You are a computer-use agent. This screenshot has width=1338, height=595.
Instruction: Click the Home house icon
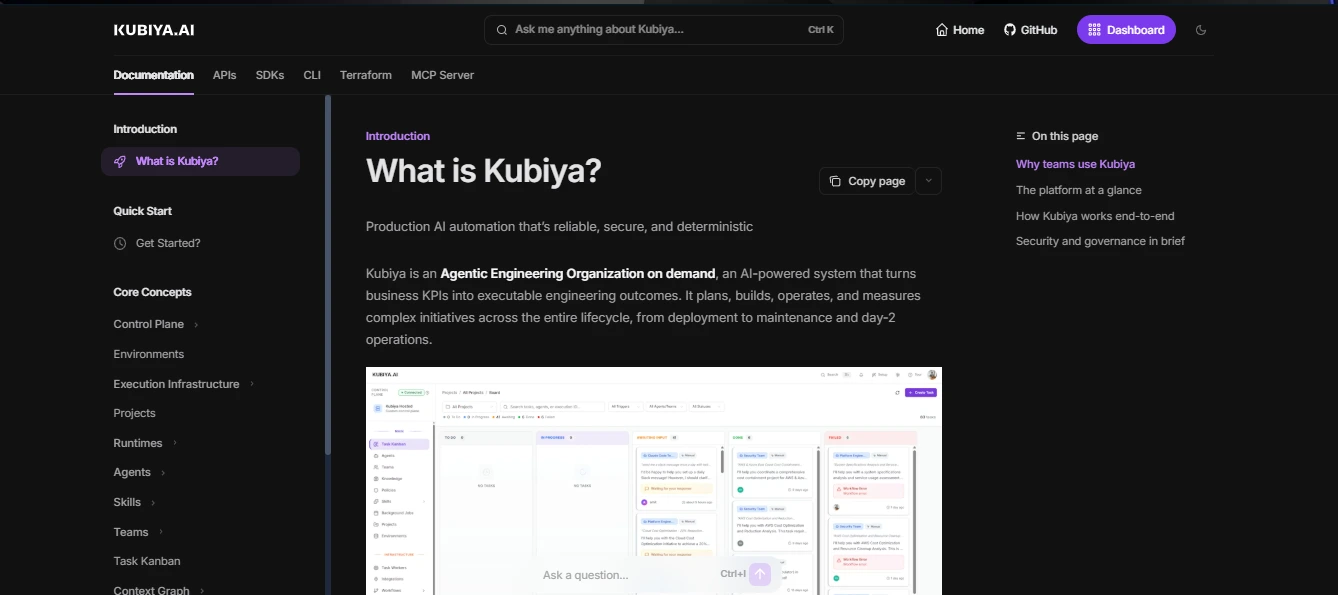coord(941,29)
